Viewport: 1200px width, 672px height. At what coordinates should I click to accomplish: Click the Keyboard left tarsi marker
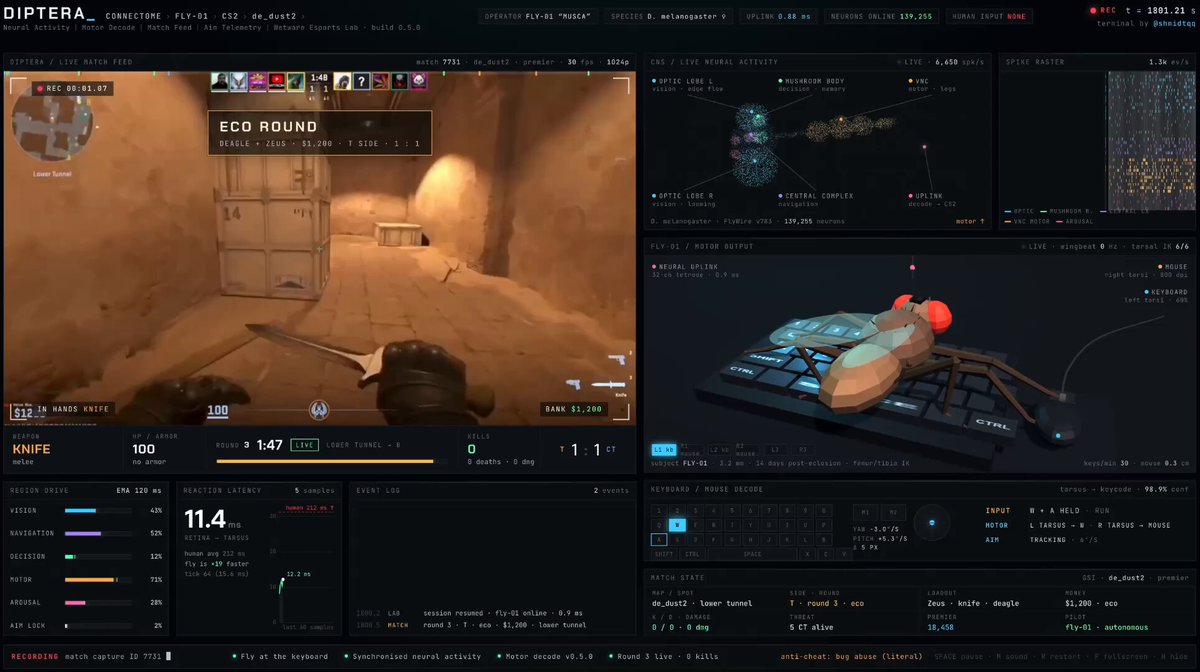(x=1157, y=296)
